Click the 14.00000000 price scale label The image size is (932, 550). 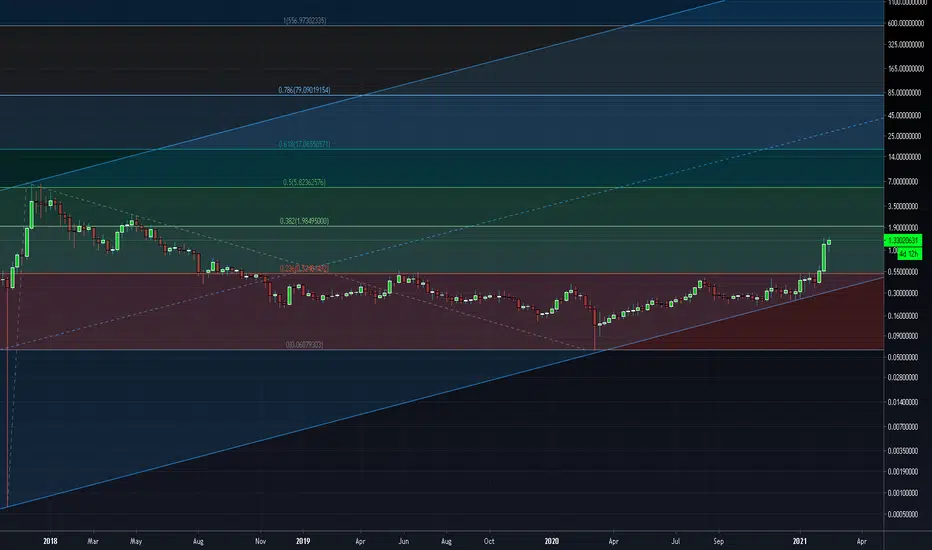[904, 157]
